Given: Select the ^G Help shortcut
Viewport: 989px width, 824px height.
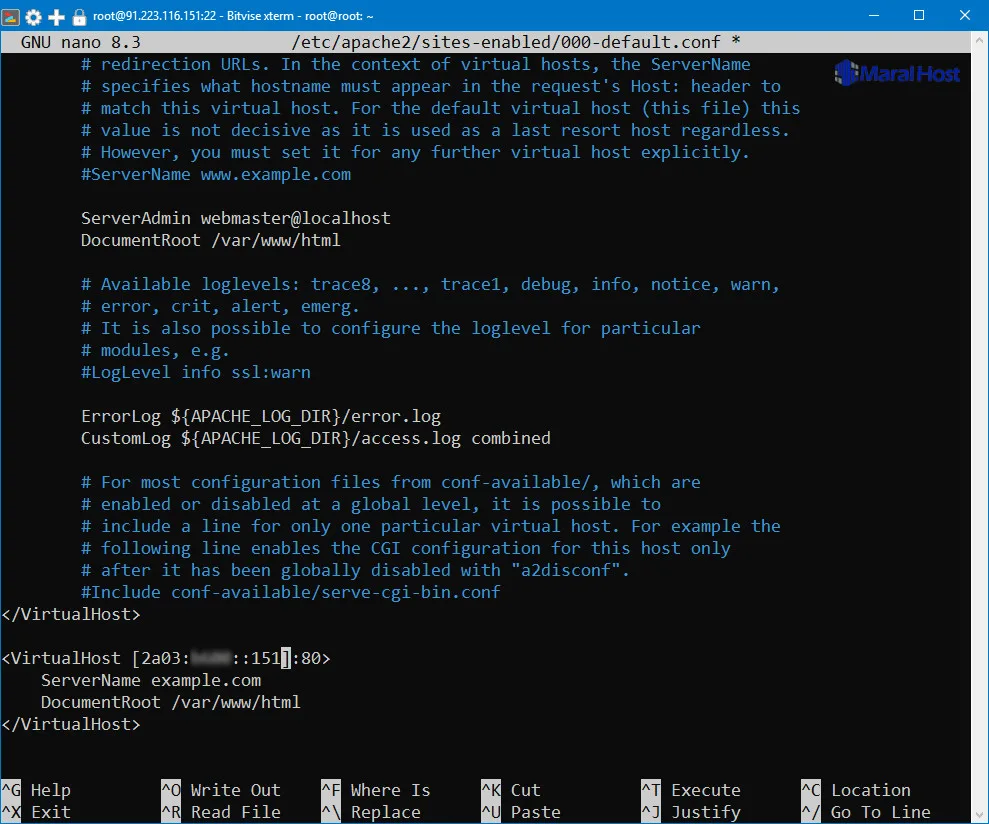Looking at the screenshot, I should 37,790.
